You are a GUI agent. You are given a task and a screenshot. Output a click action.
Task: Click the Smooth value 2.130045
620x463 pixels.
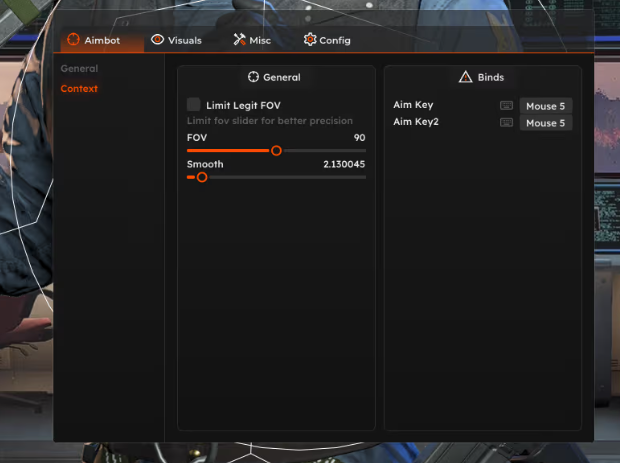coord(344,164)
